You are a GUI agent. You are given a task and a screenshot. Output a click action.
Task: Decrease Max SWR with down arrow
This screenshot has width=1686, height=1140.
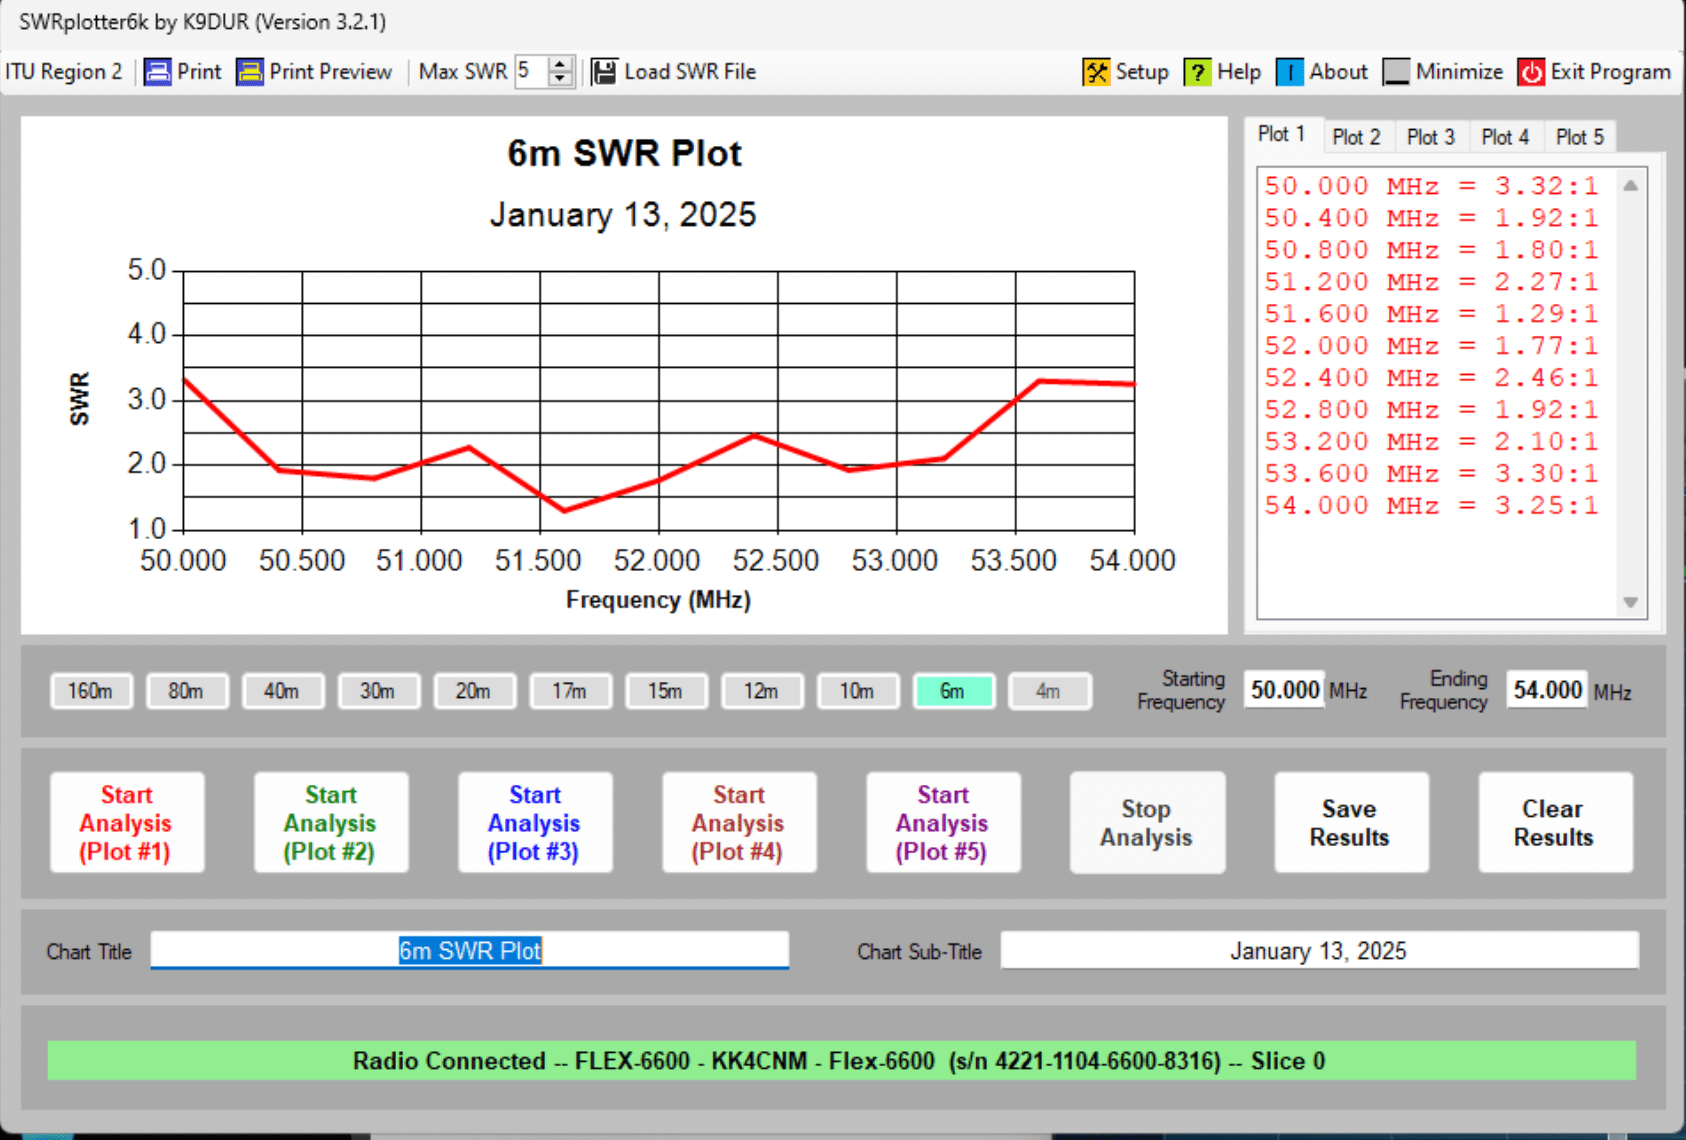[x=561, y=79]
